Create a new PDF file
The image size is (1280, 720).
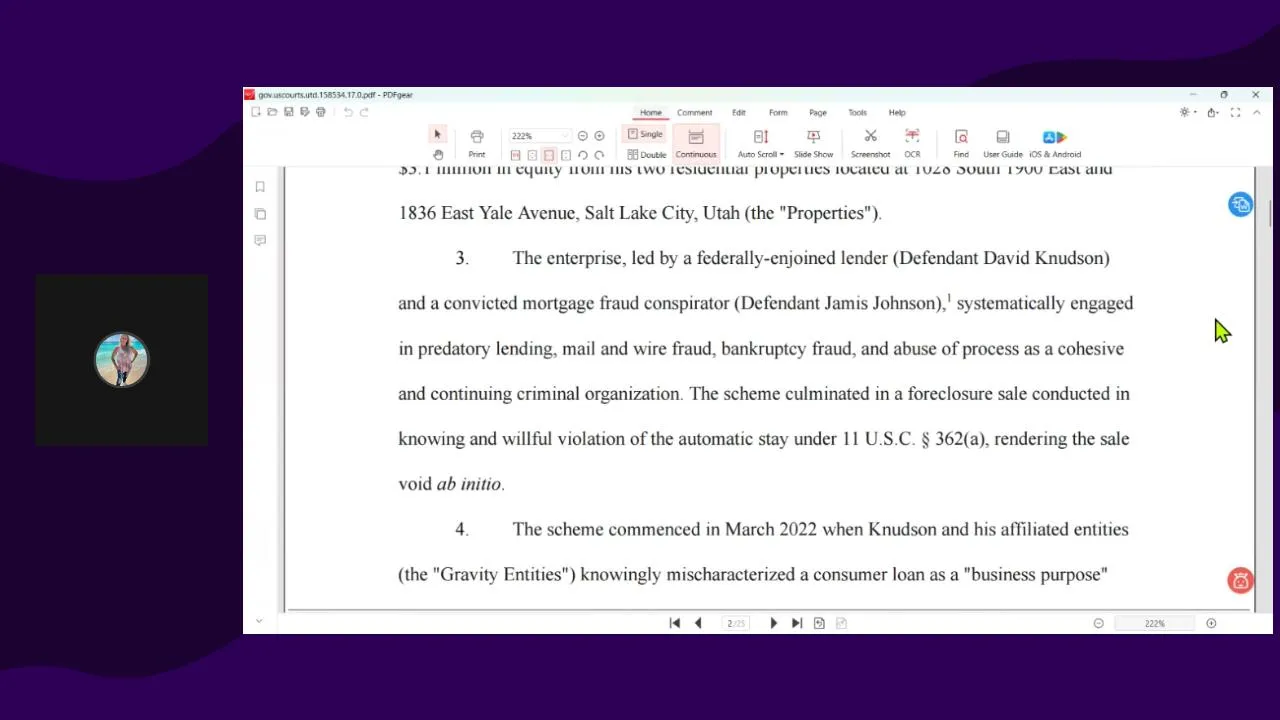click(x=256, y=112)
